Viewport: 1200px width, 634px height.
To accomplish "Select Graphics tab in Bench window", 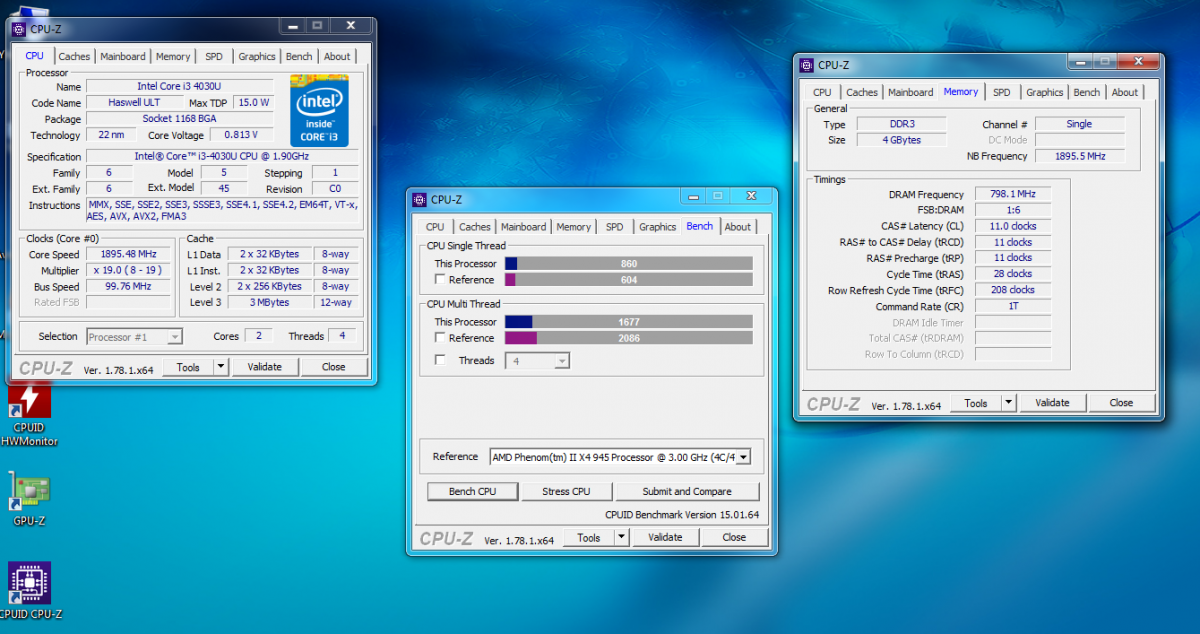I will click(657, 227).
